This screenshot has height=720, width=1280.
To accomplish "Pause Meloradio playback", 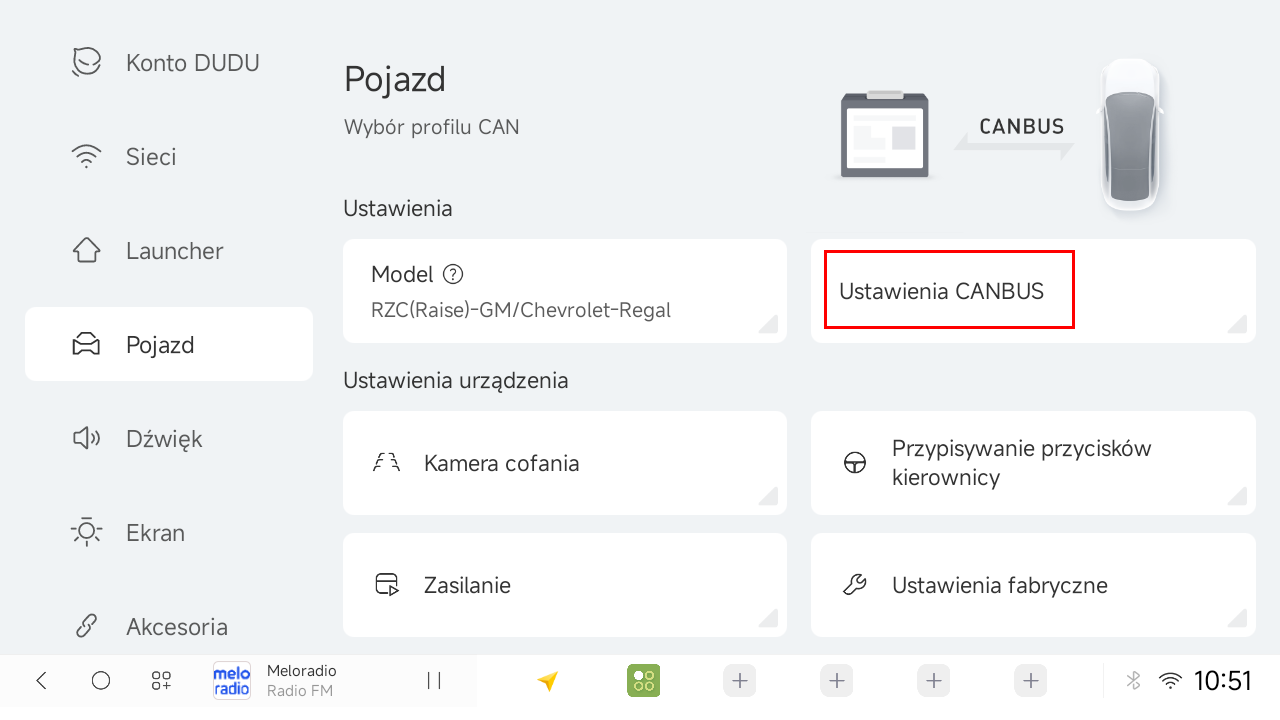I will point(434,681).
